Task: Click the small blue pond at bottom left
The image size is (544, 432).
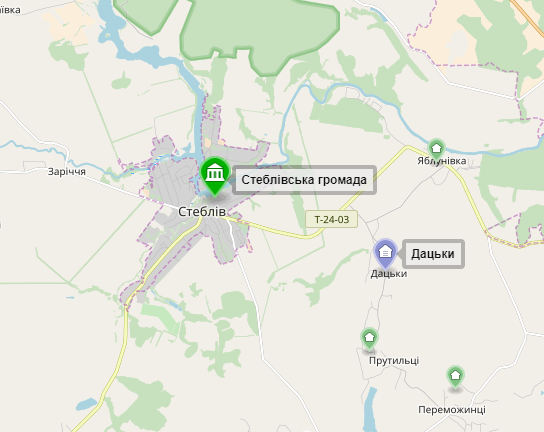Action: [86, 404]
